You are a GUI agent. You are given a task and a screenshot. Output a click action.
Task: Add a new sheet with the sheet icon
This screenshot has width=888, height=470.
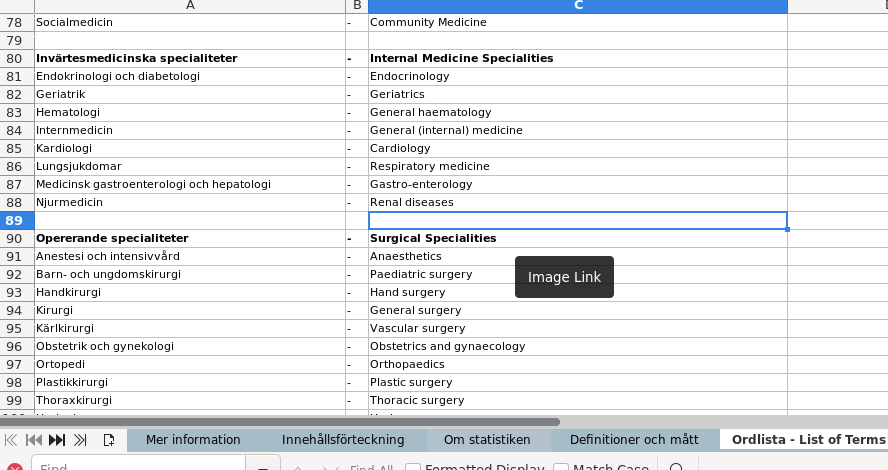pos(109,440)
